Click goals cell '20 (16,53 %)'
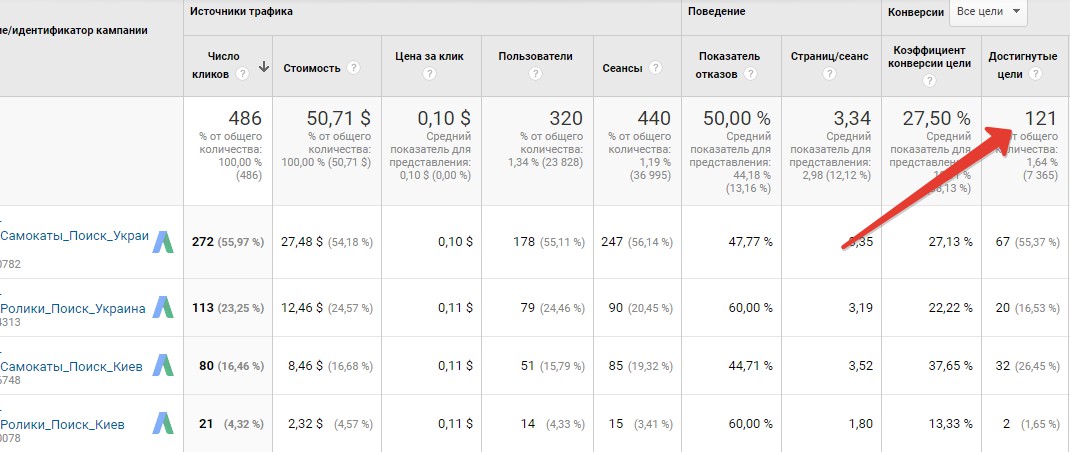1070x452 pixels. [1028, 307]
